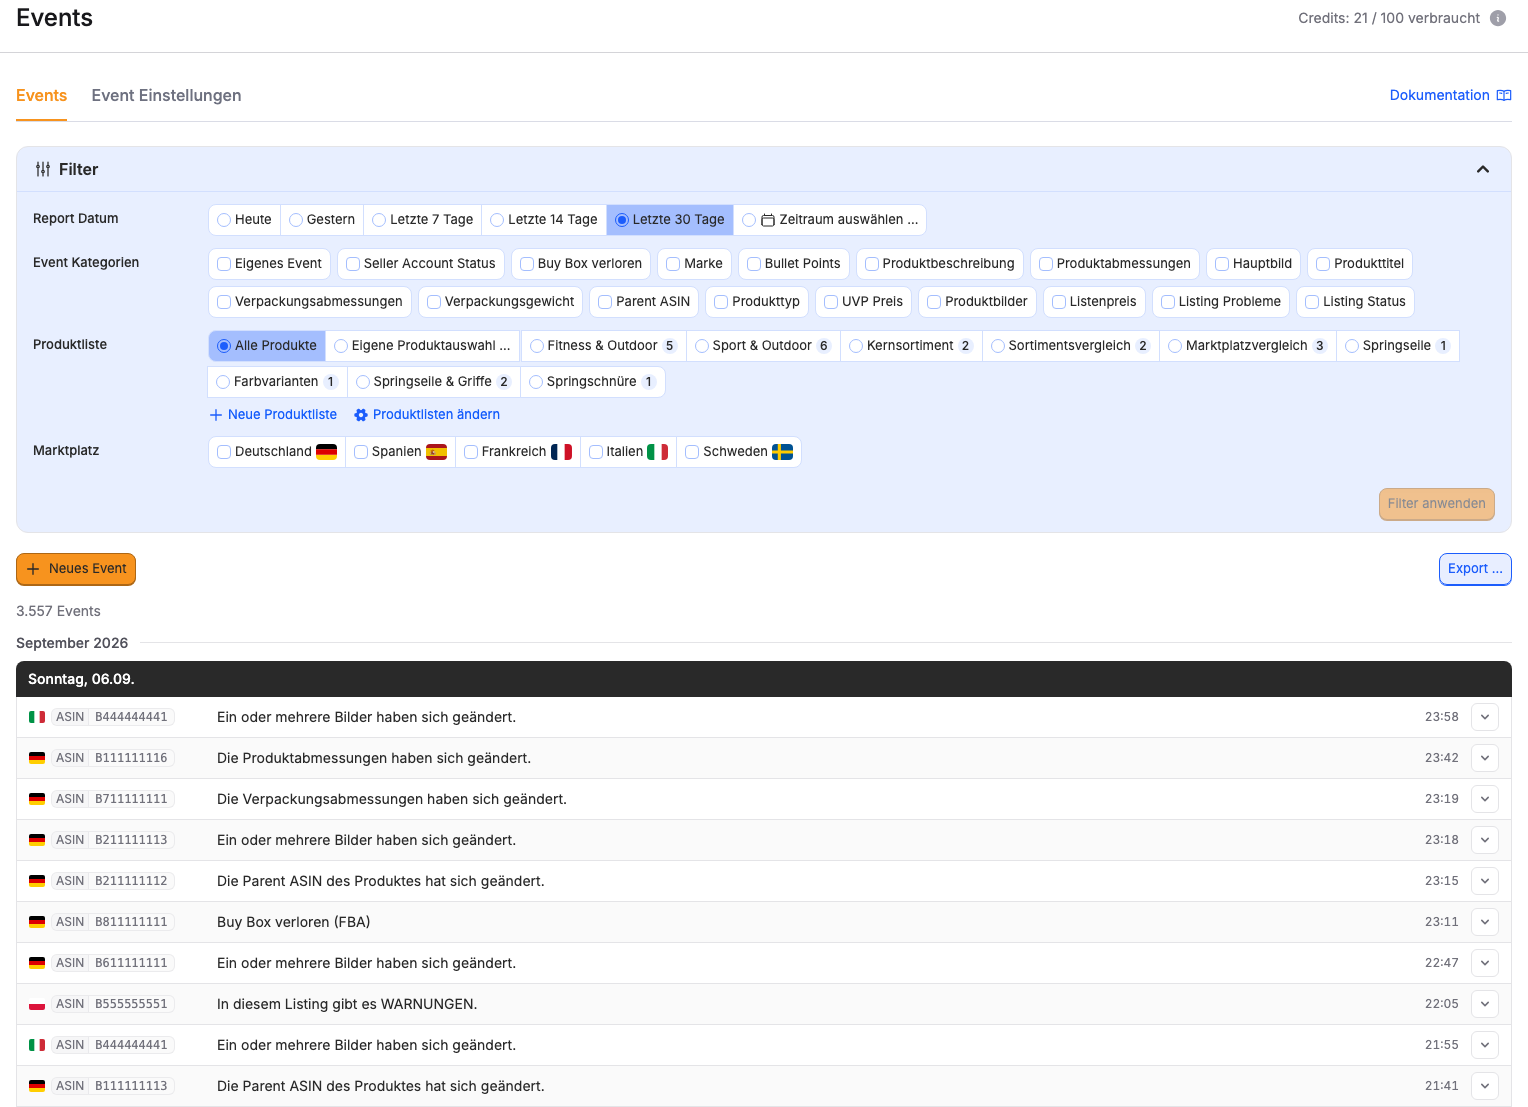Create a Neues Event

(76, 569)
